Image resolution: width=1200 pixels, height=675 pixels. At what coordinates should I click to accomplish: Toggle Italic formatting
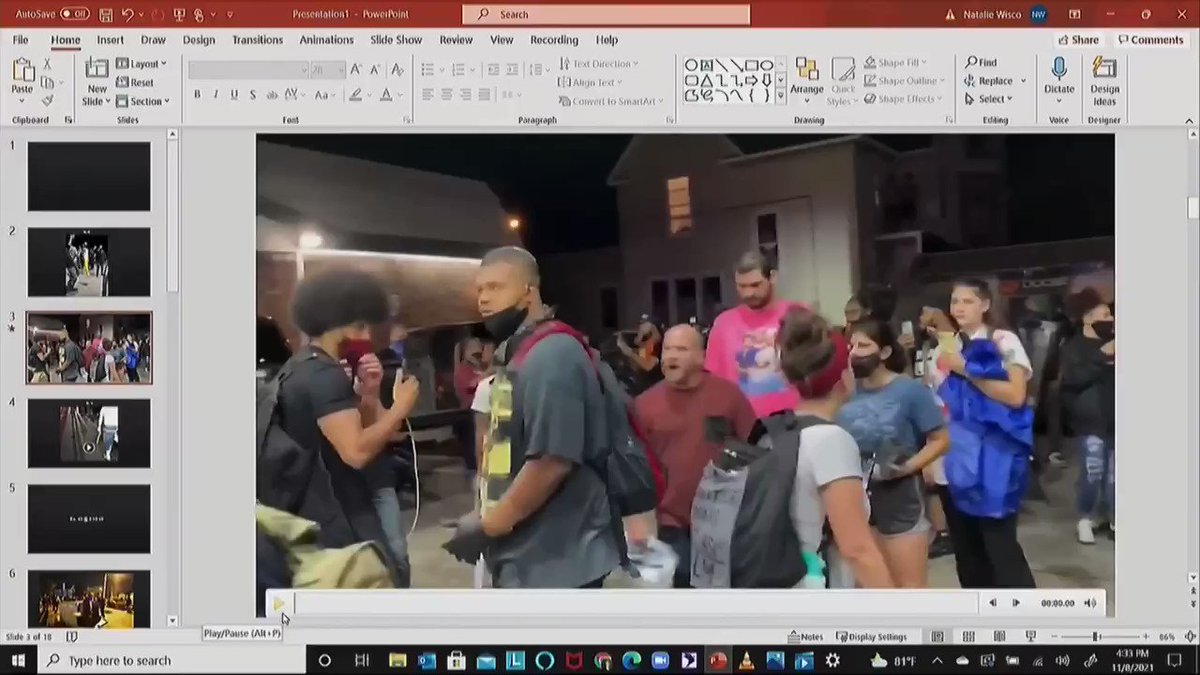pos(215,95)
